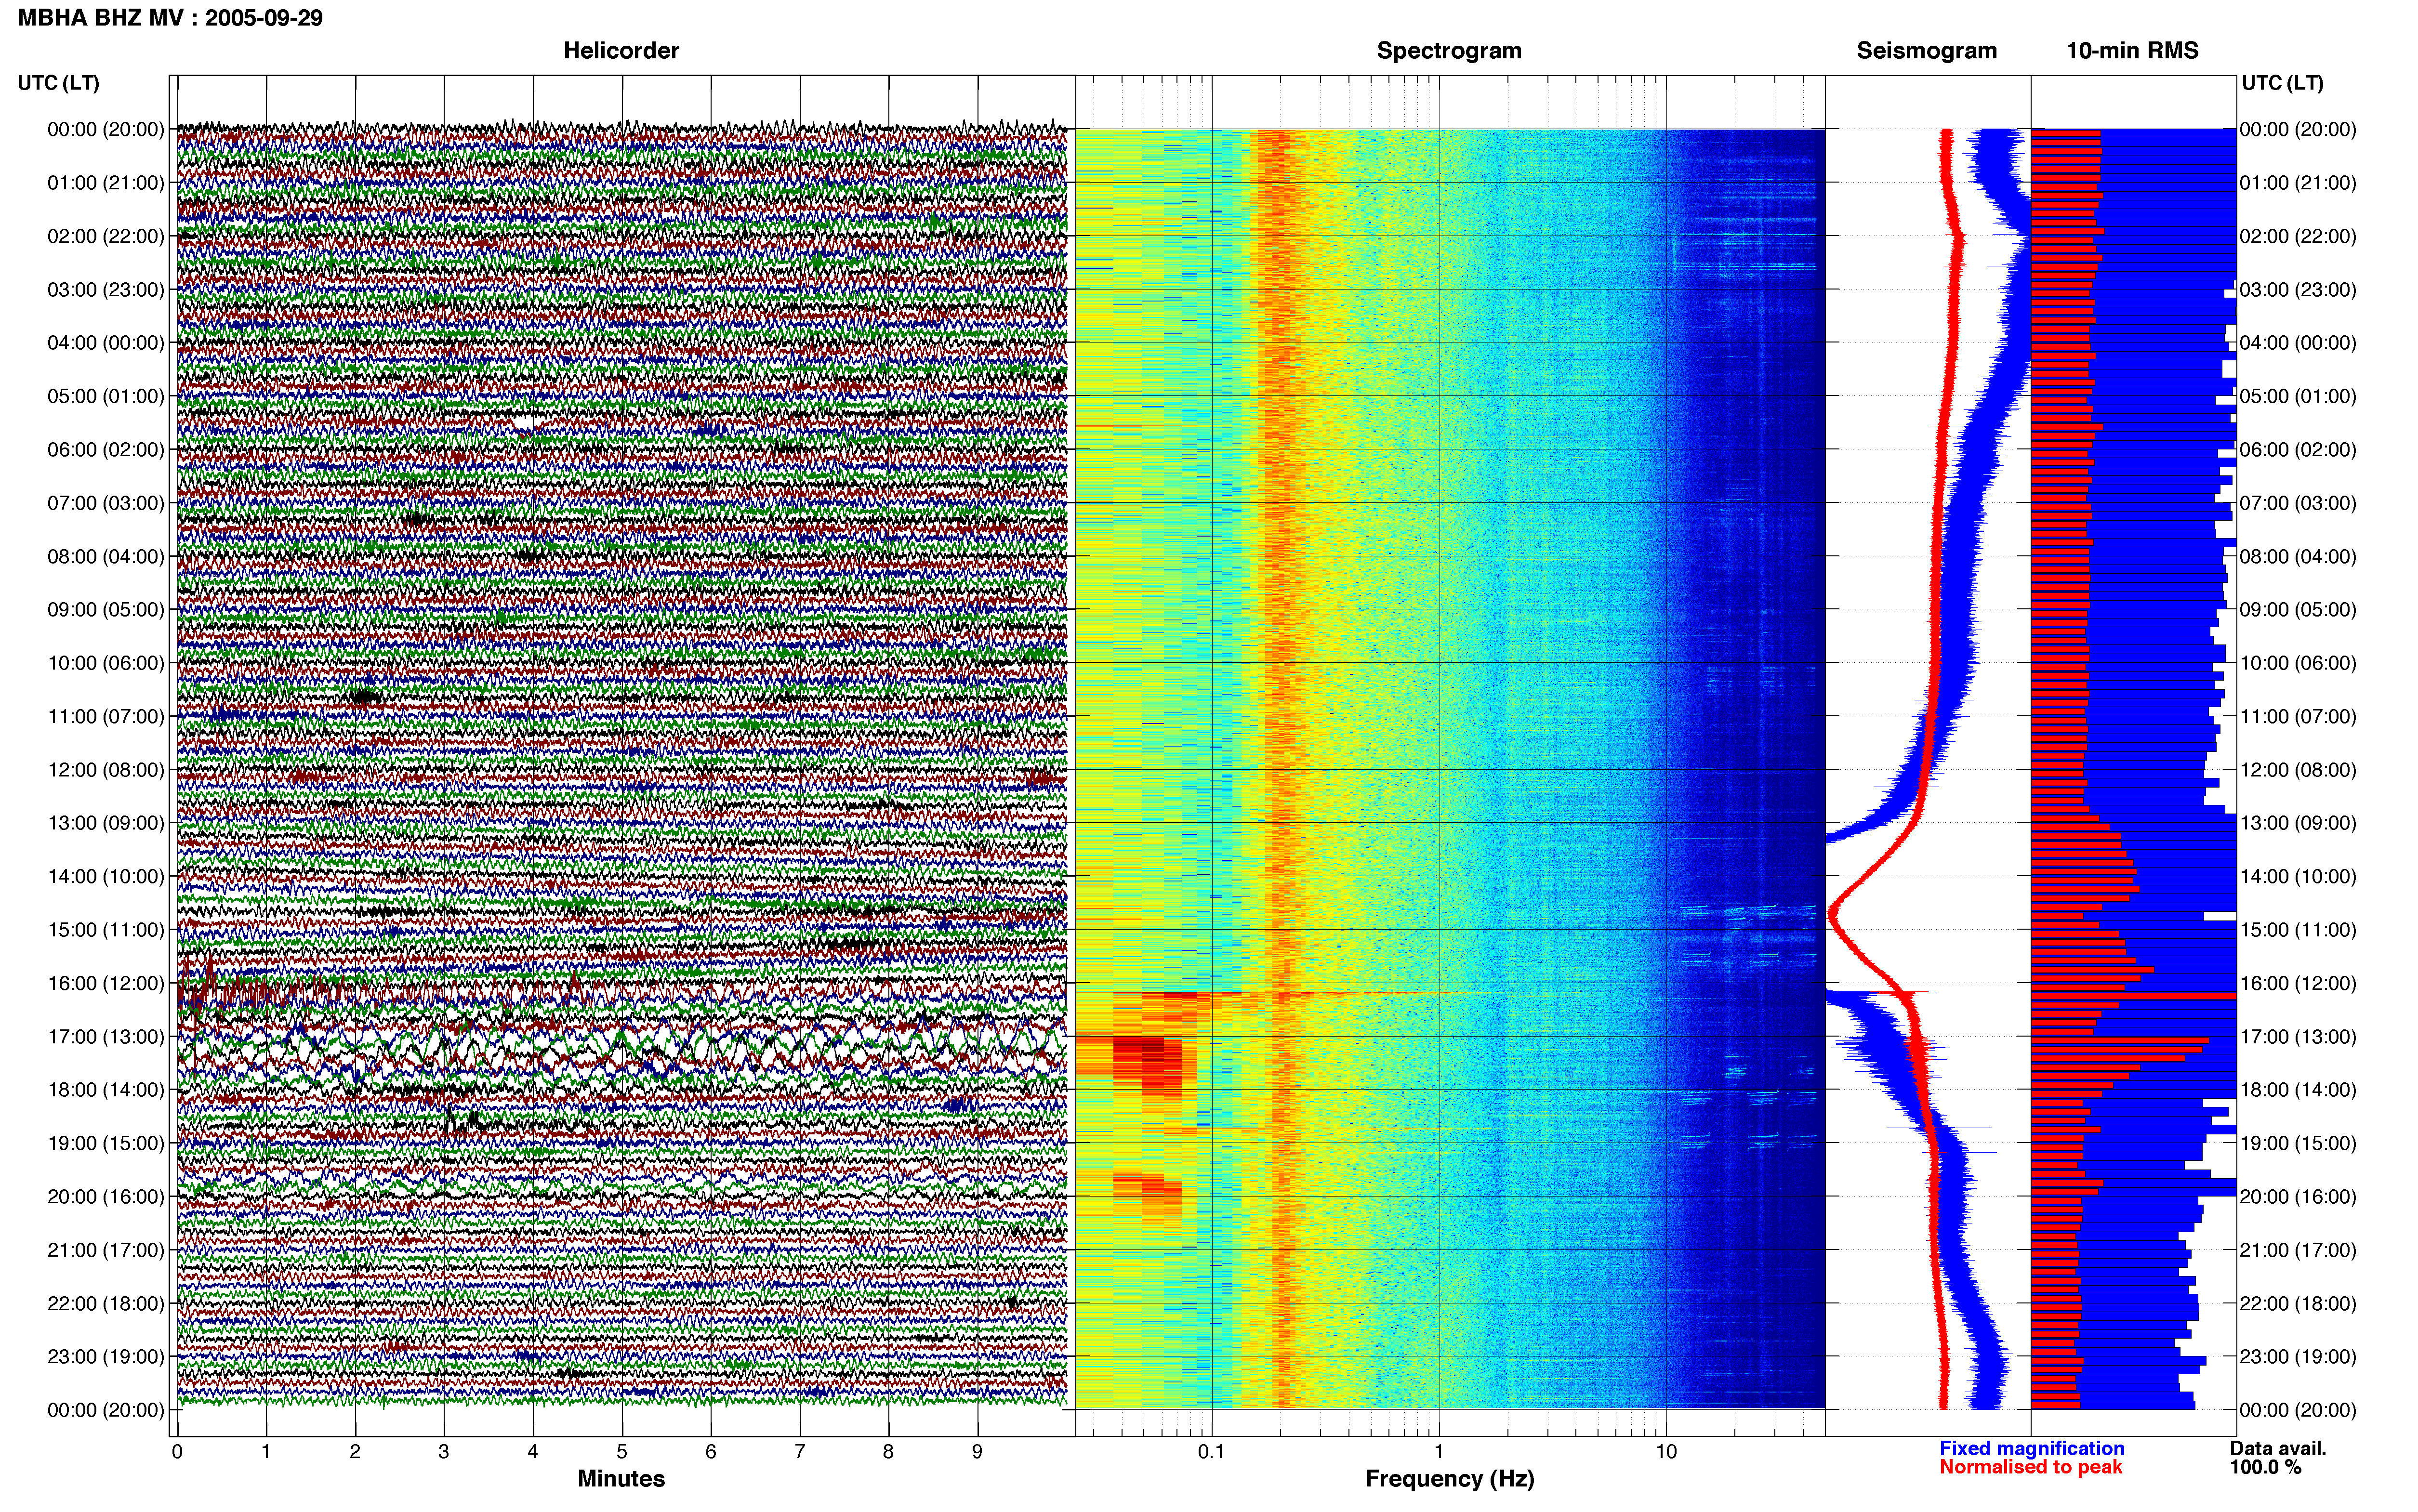The height and width of the screenshot is (1512, 2418).
Task: Click the left 'UTC (LT)' axis label
Action: pyautogui.click(x=58, y=83)
